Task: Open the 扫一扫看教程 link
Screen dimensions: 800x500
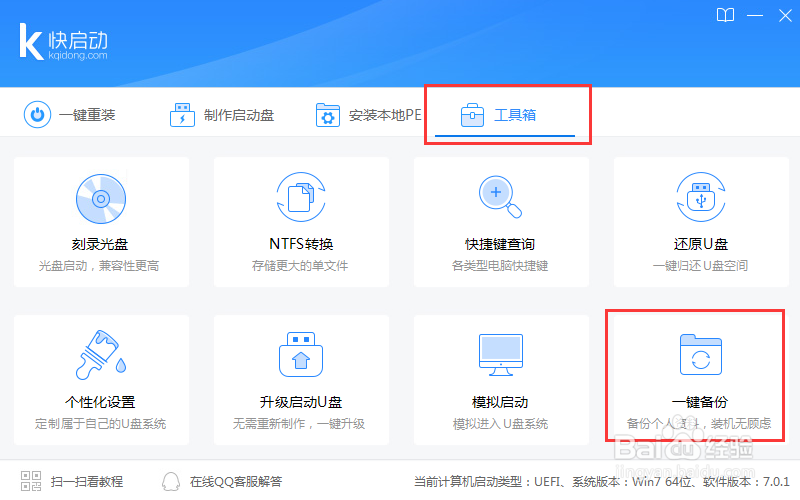Action: (87, 481)
